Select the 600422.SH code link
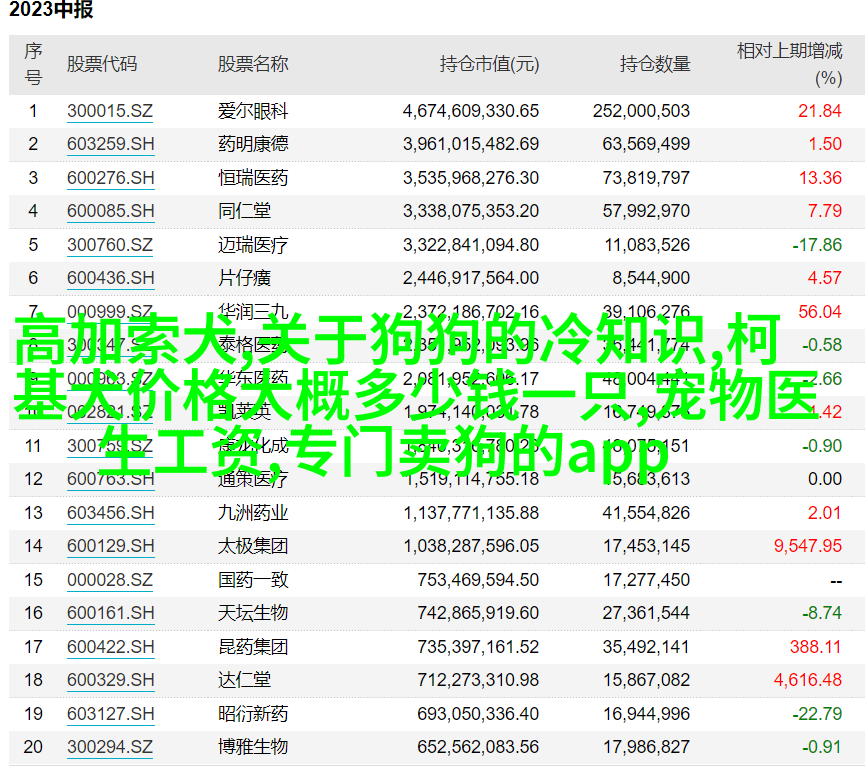The image size is (865, 776). [x=110, y=647]
